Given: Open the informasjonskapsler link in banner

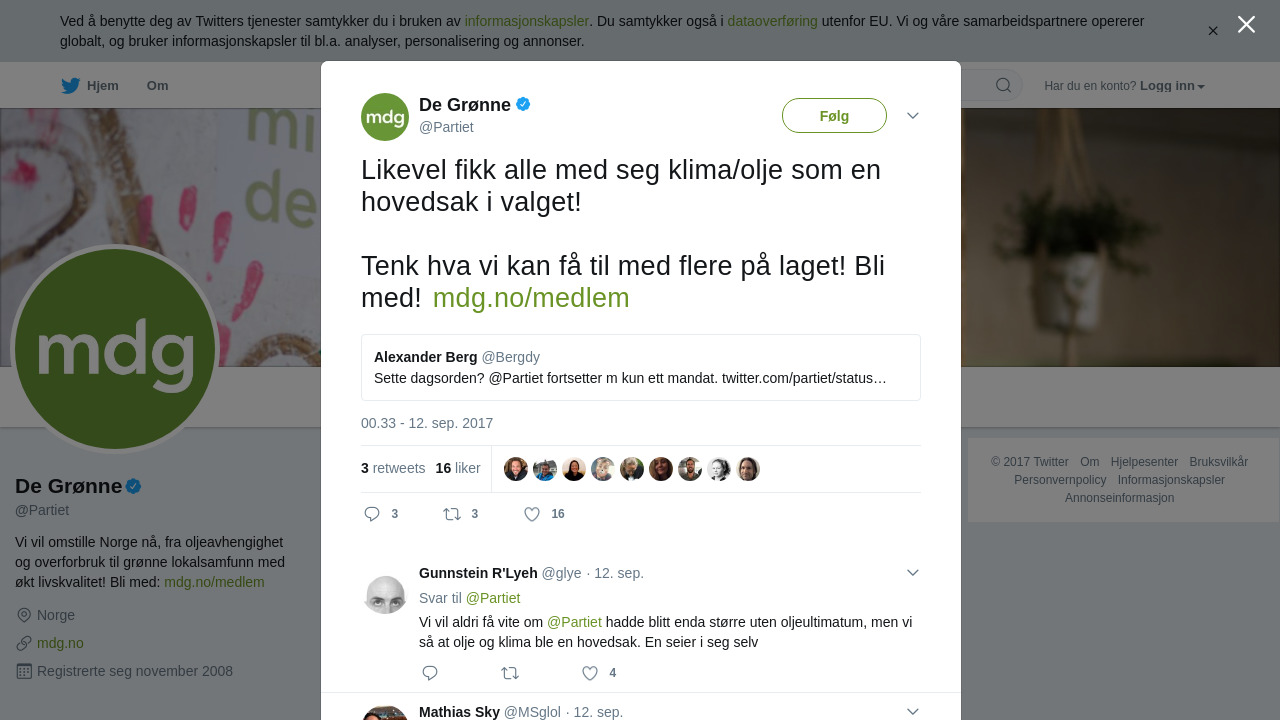Looking at the screenshot, I should pos(526,21).
